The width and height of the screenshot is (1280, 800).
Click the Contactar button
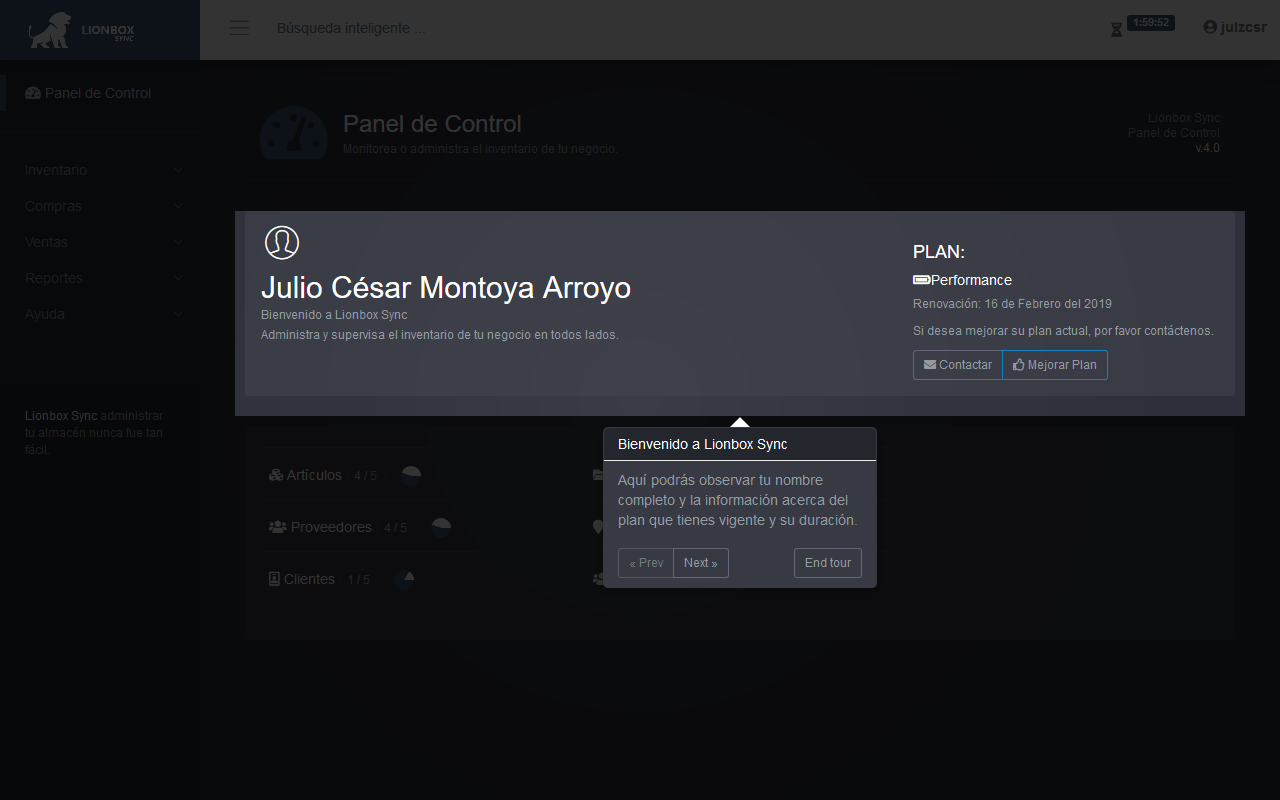958,365
